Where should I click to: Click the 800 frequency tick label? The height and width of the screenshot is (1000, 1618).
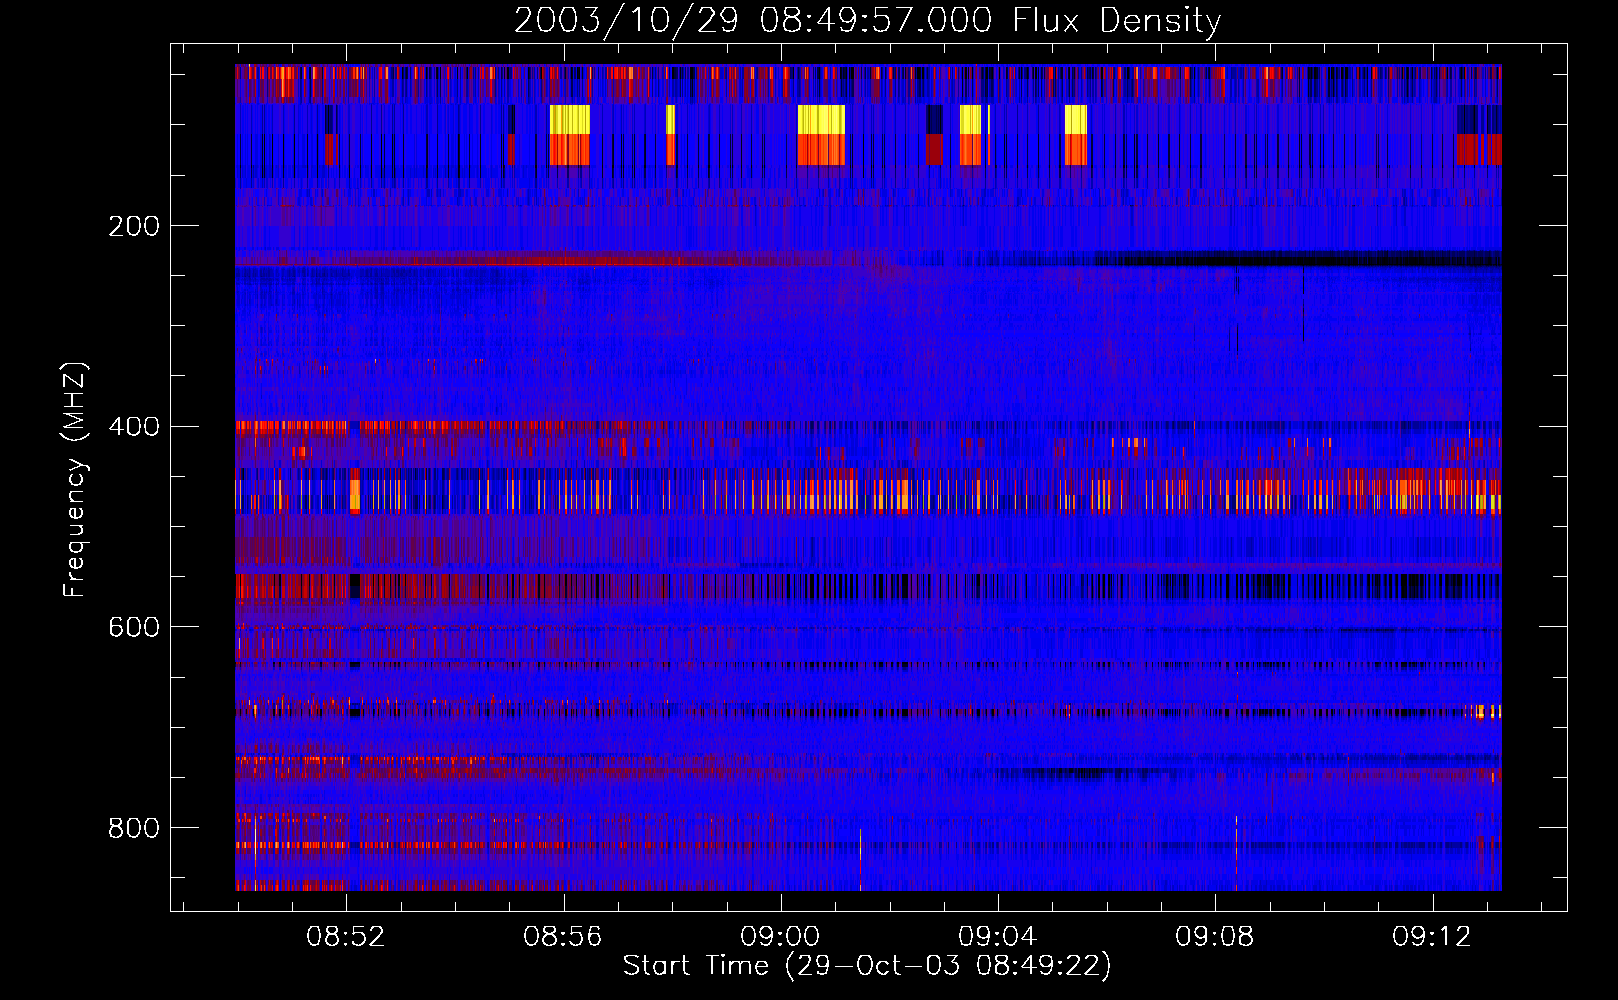(134, 828)
